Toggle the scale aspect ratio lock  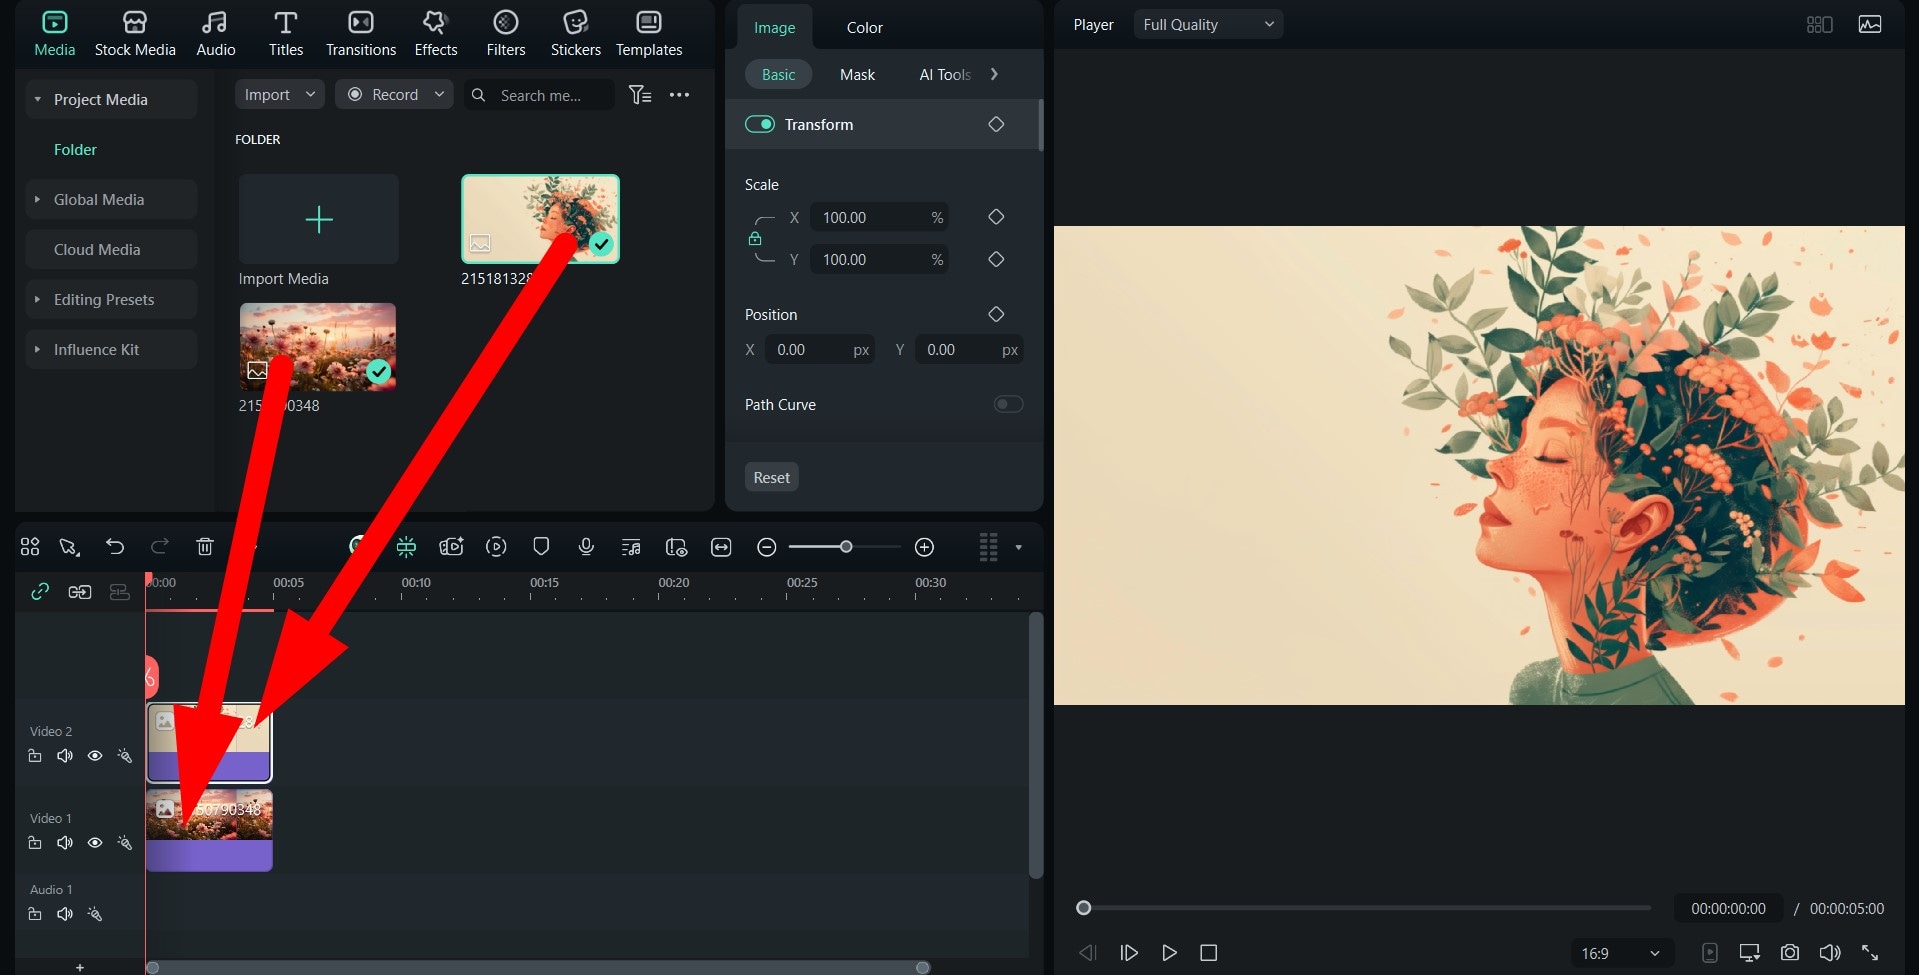pyautogui.click(x=755, y=238)
